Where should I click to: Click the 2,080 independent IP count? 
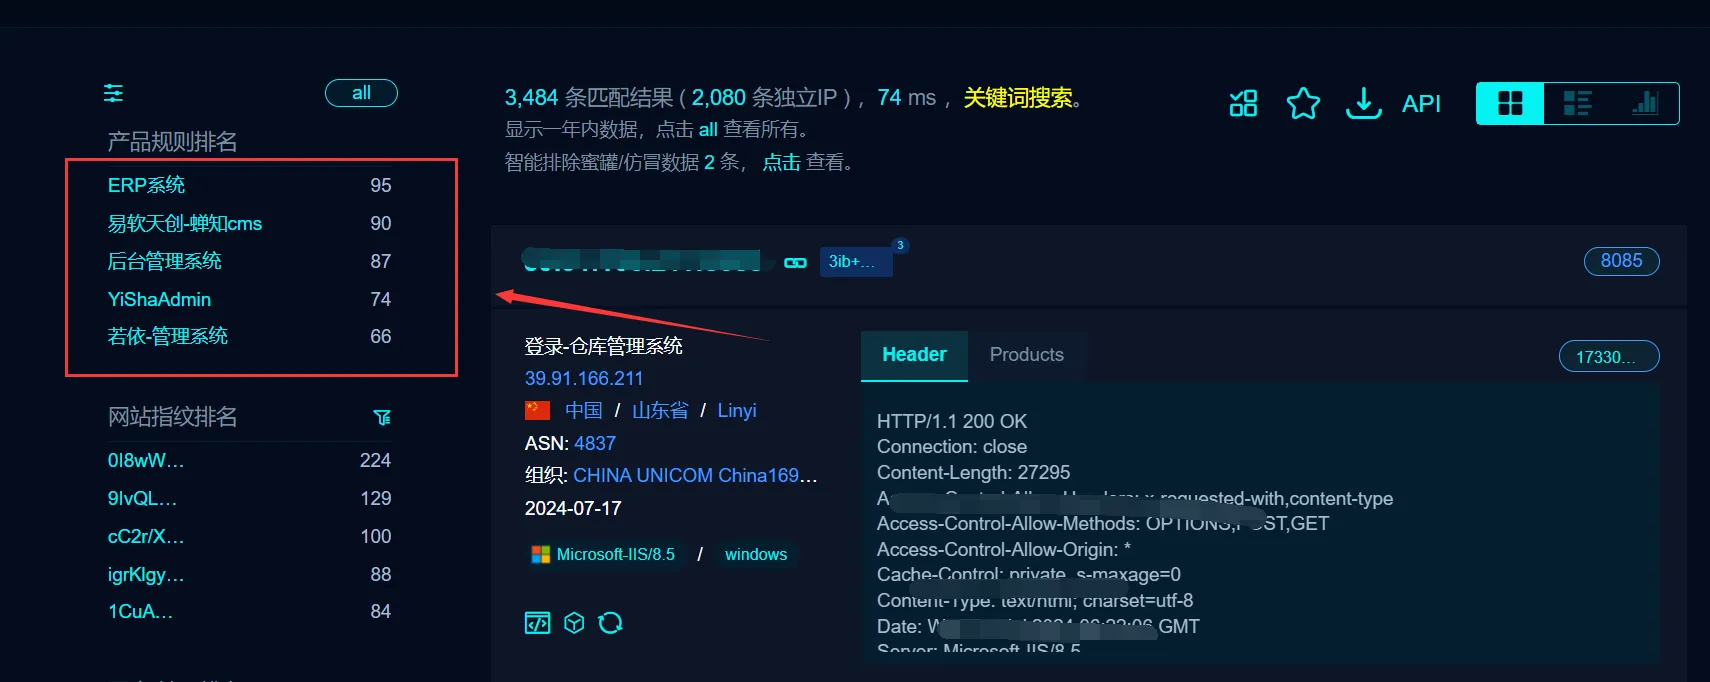(x=718, y=97)
